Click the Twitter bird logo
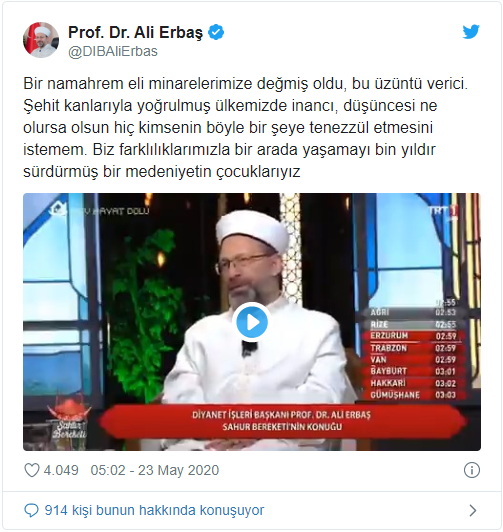 coord(471,32)
